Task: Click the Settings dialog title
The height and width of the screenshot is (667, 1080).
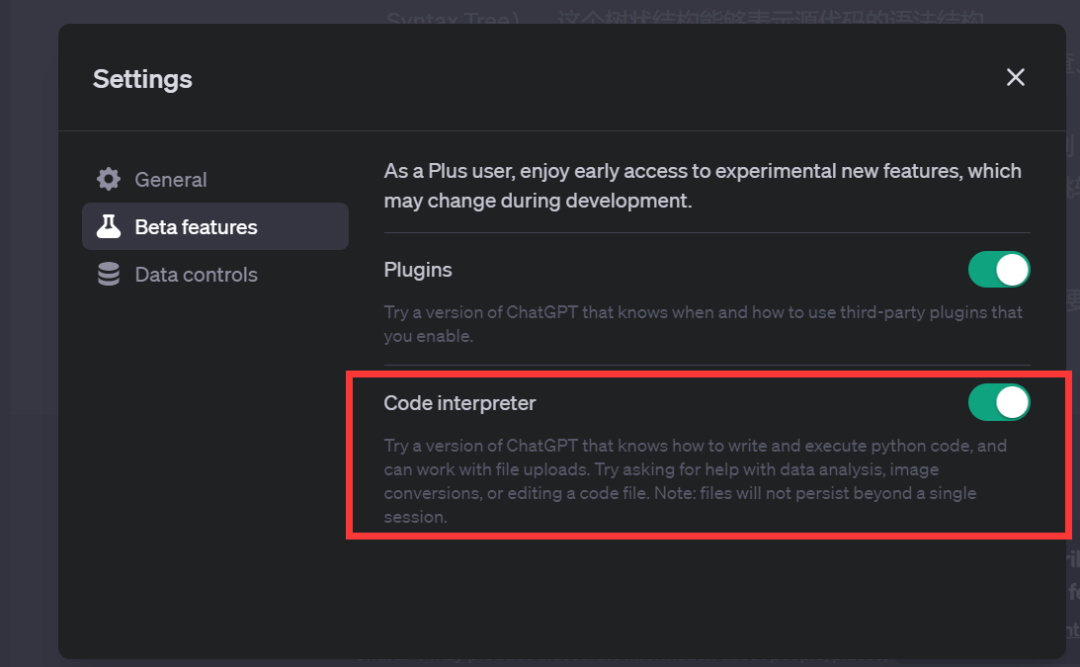Action: [143, 79]
